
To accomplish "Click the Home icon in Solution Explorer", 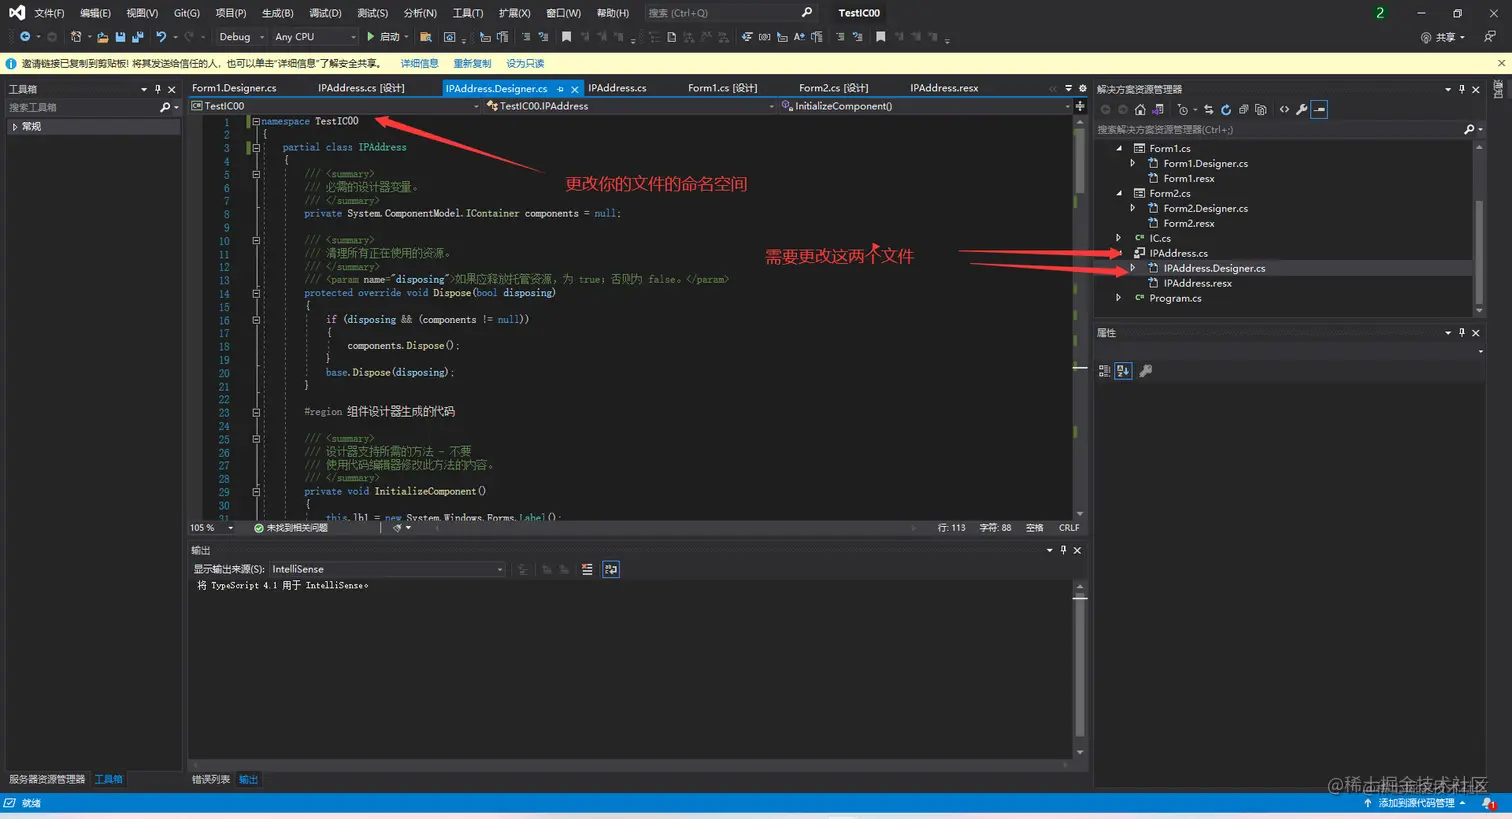I will 1140,109.
